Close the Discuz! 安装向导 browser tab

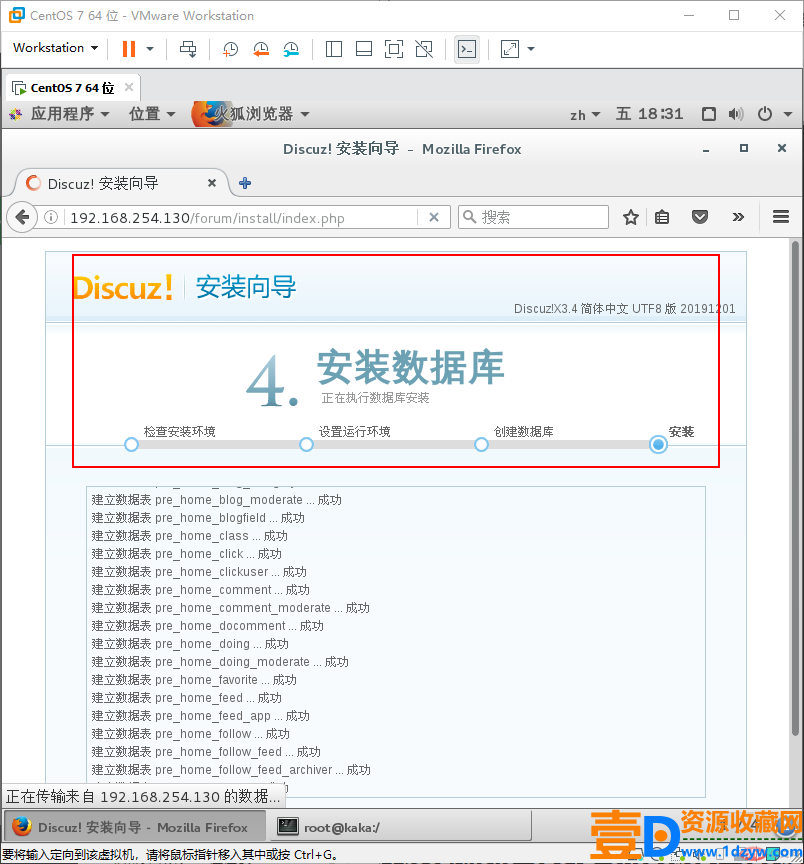212,183
